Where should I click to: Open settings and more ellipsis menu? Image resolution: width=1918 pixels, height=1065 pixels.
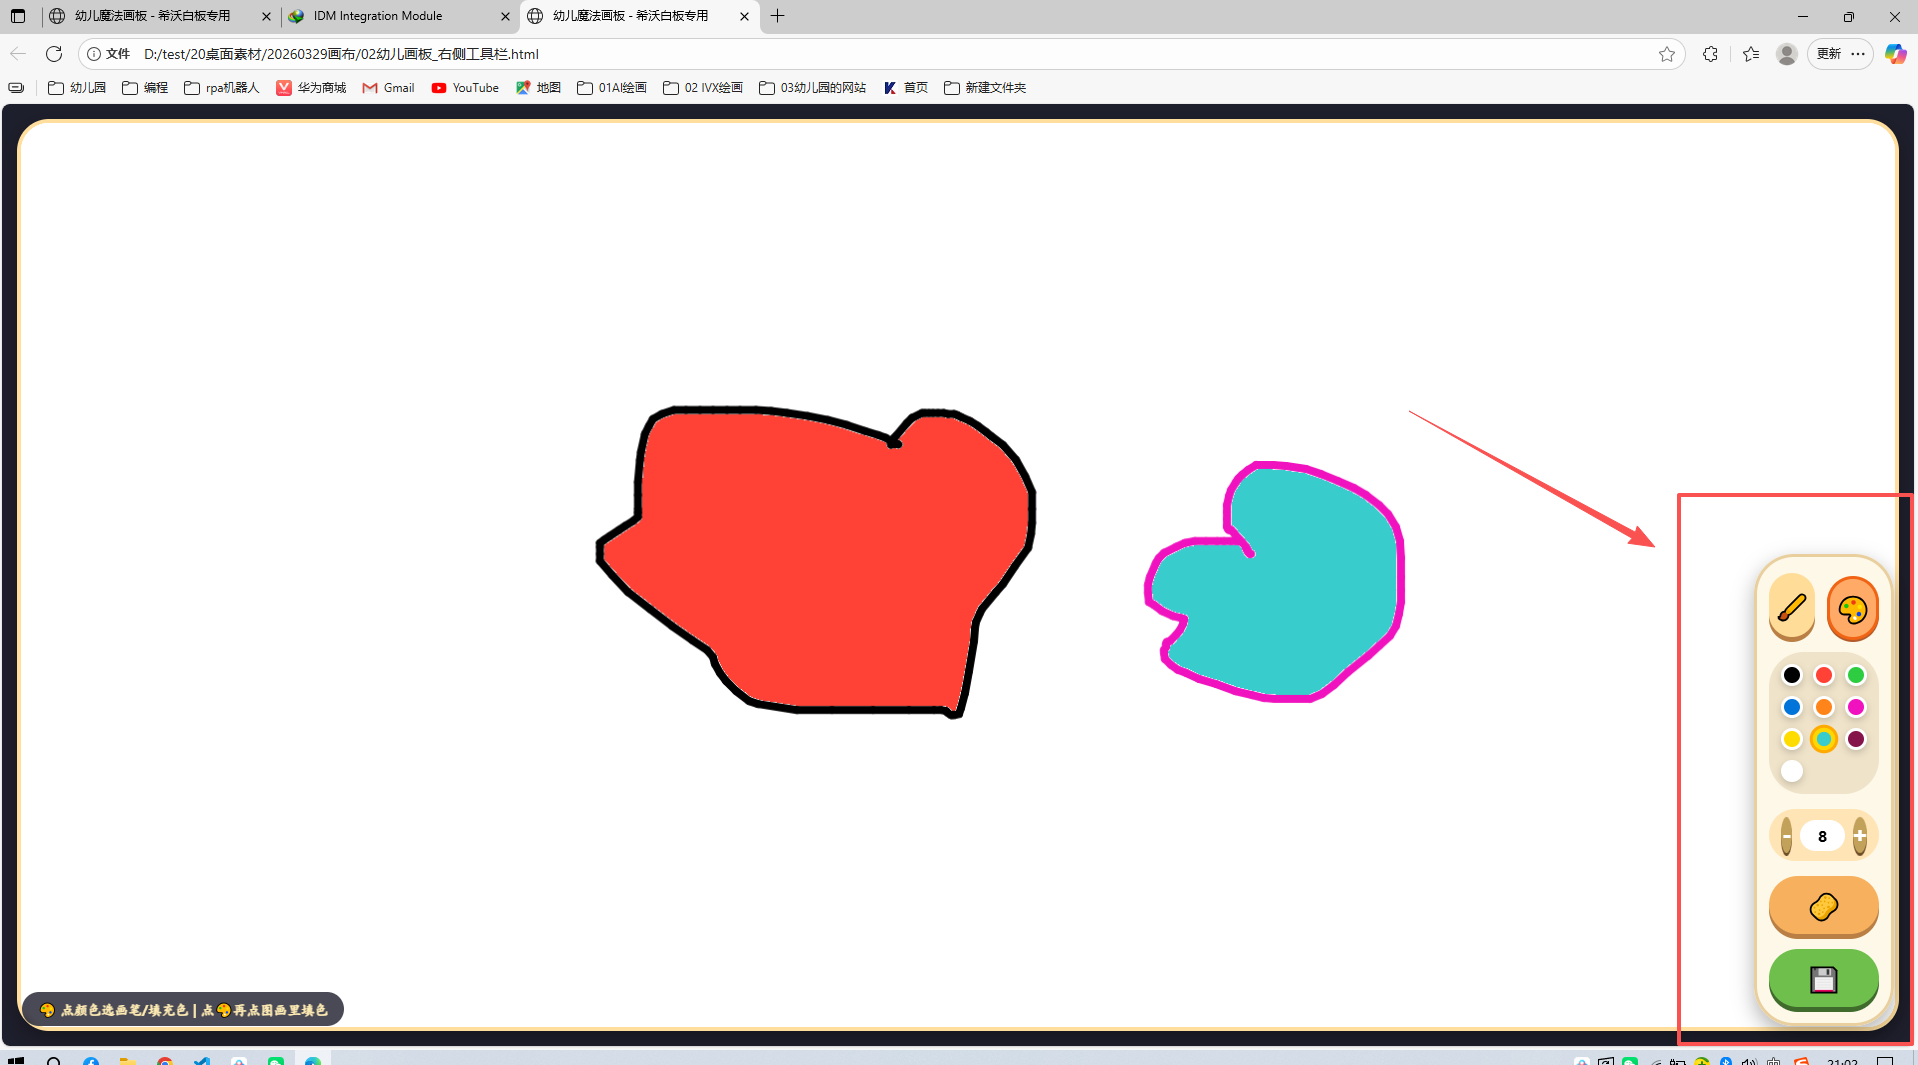pyautogui.click(x=1858, y=54)
